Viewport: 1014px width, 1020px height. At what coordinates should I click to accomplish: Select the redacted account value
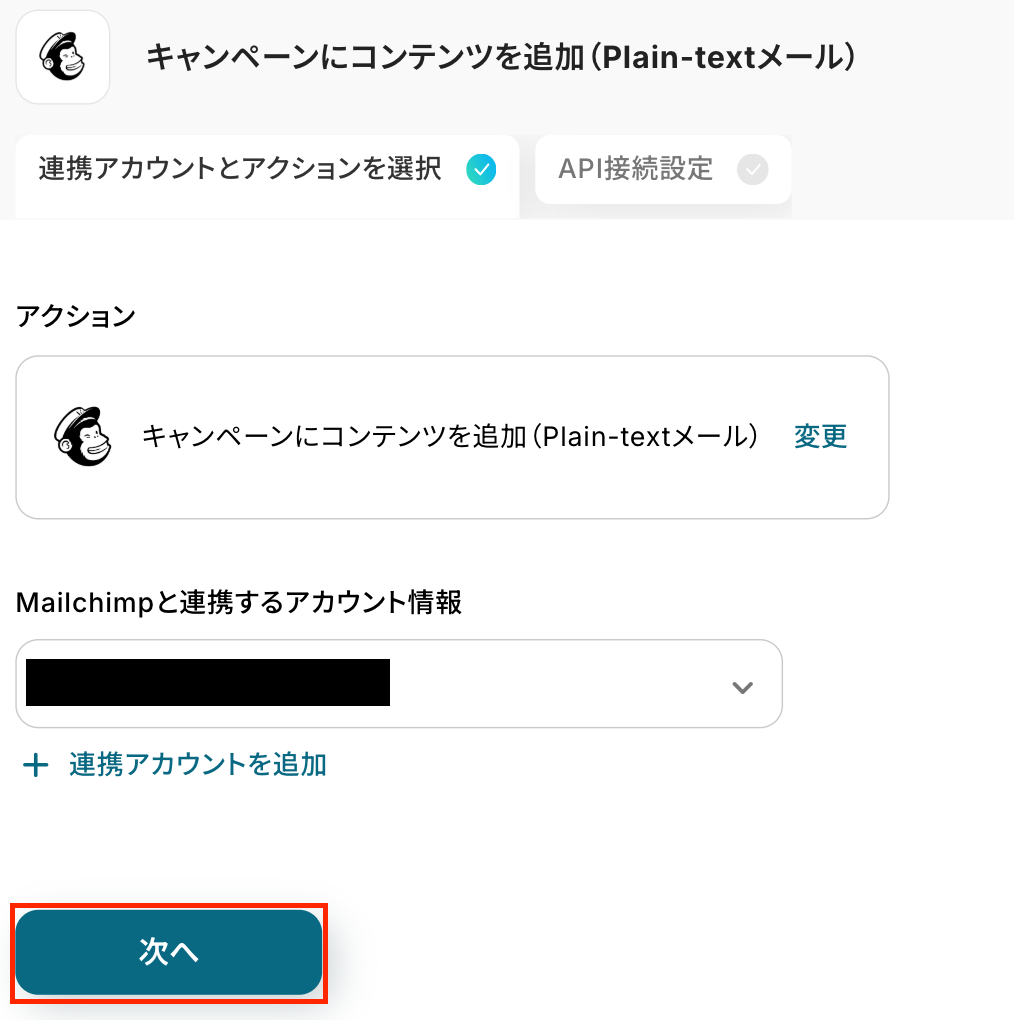click(207, 683)
